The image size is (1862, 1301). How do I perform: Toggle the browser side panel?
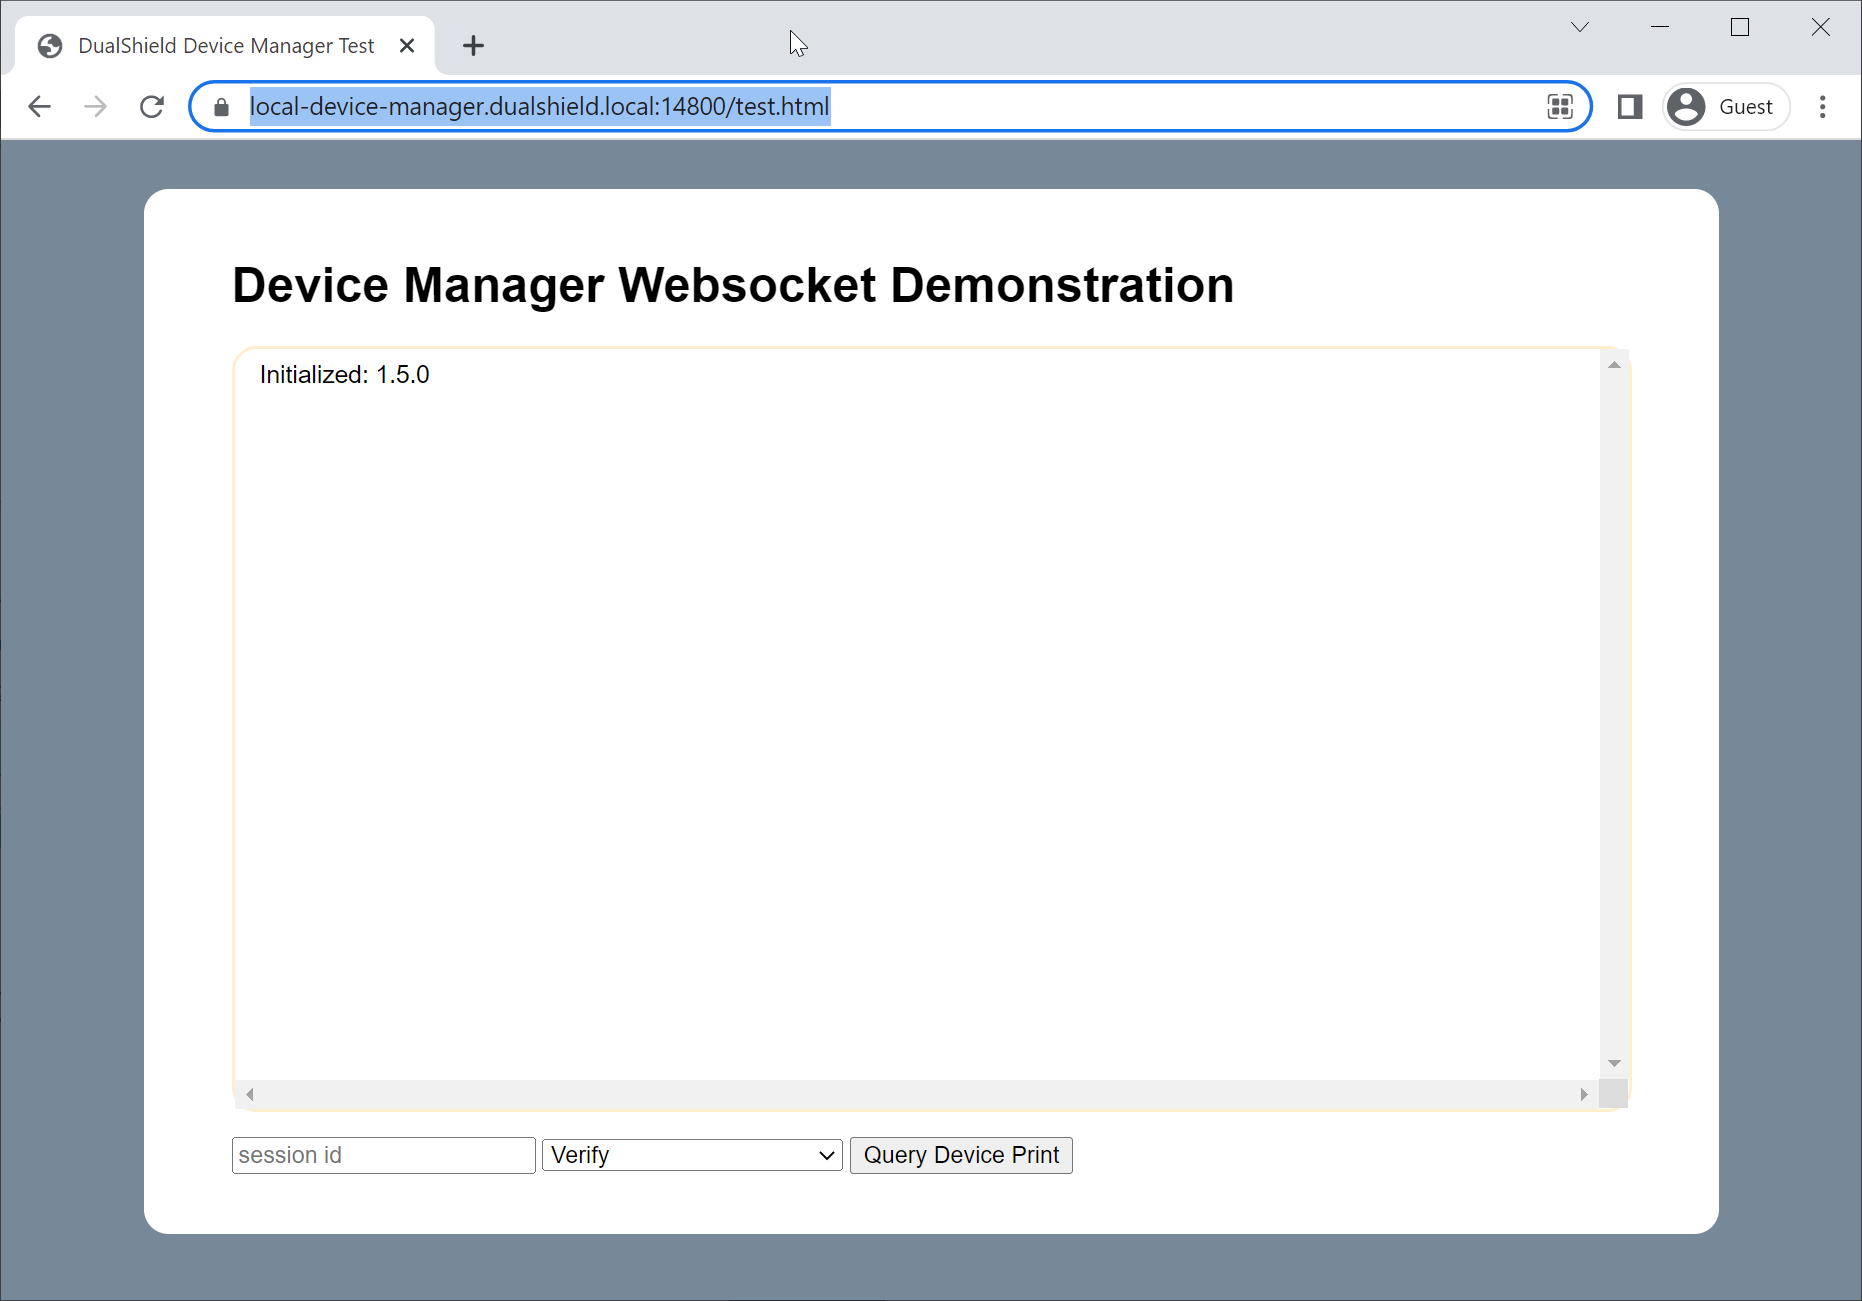click(1630, 107)
